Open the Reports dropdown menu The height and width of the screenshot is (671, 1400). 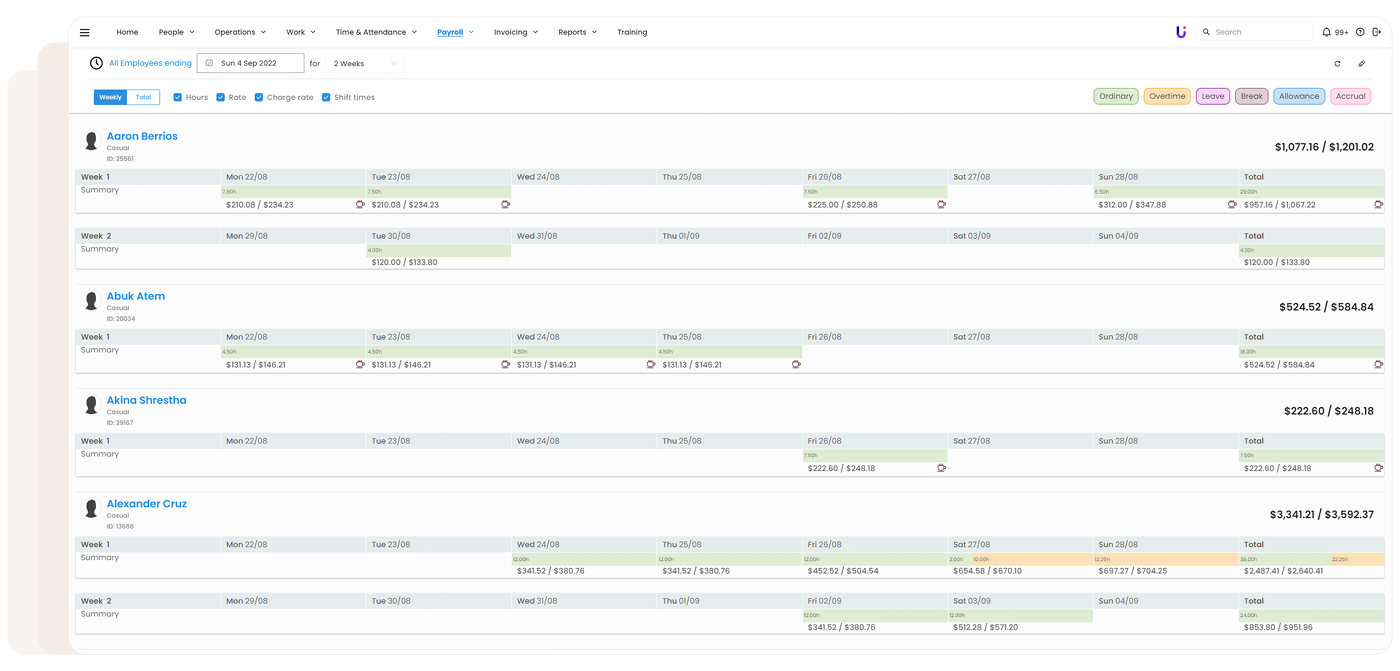pos(577,32)
